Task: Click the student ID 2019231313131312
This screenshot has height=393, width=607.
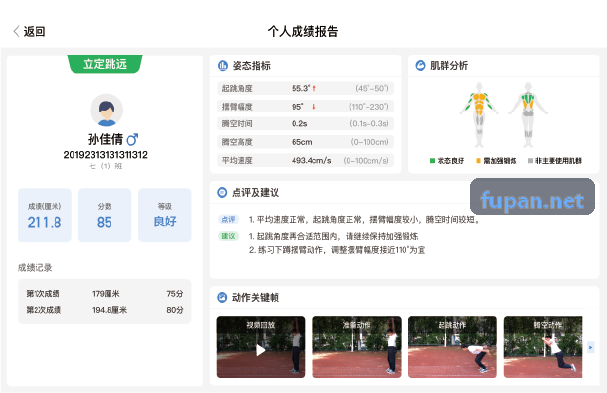Action: coord(105,155)
